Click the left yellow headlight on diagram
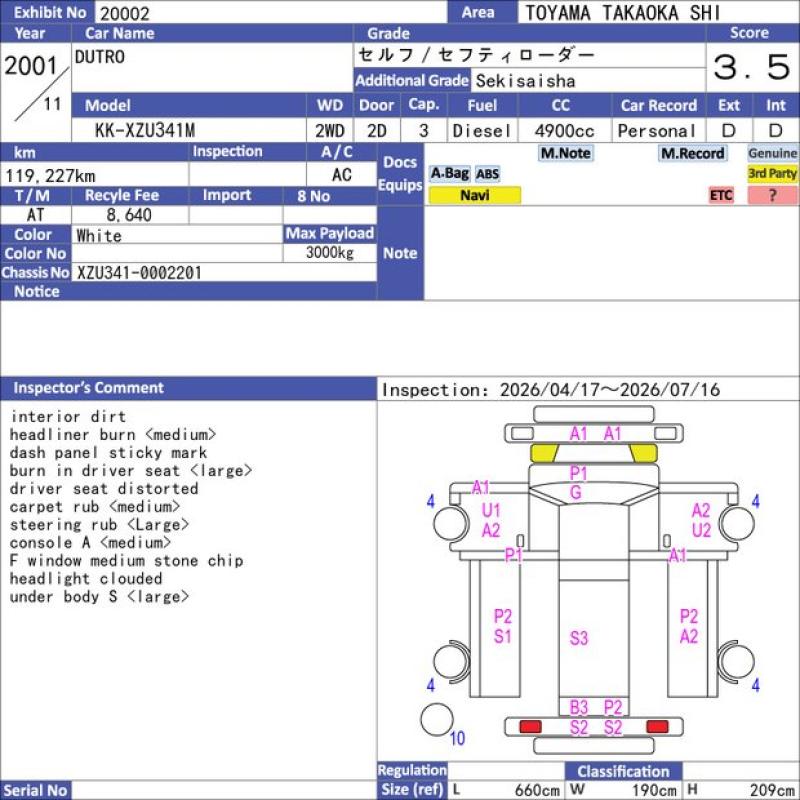 point(544,453)
